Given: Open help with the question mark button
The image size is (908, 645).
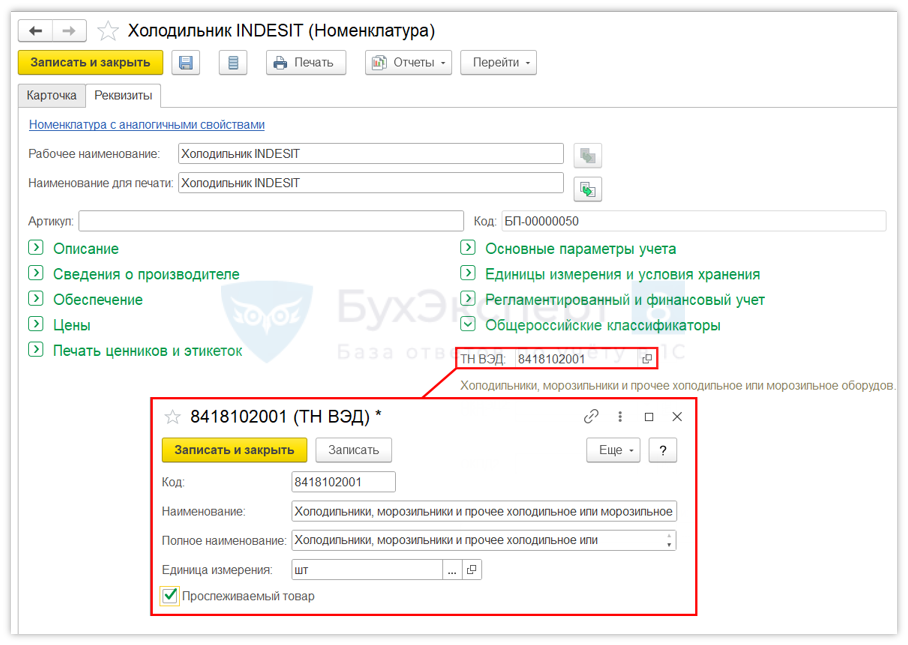Looking at the screenshot, I should (662, 450).
